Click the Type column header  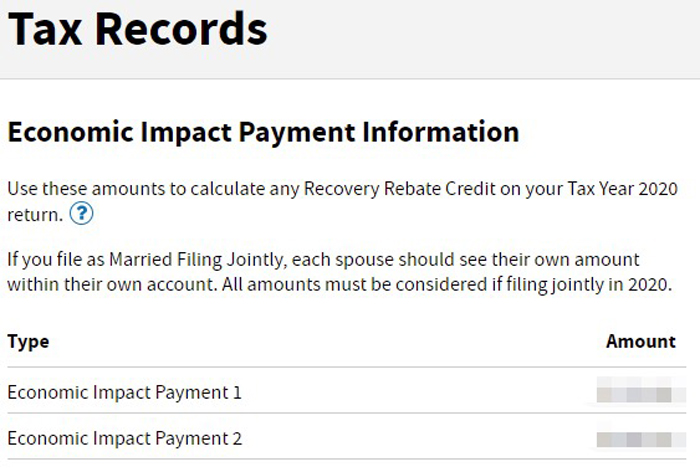(x=29, y=342)
